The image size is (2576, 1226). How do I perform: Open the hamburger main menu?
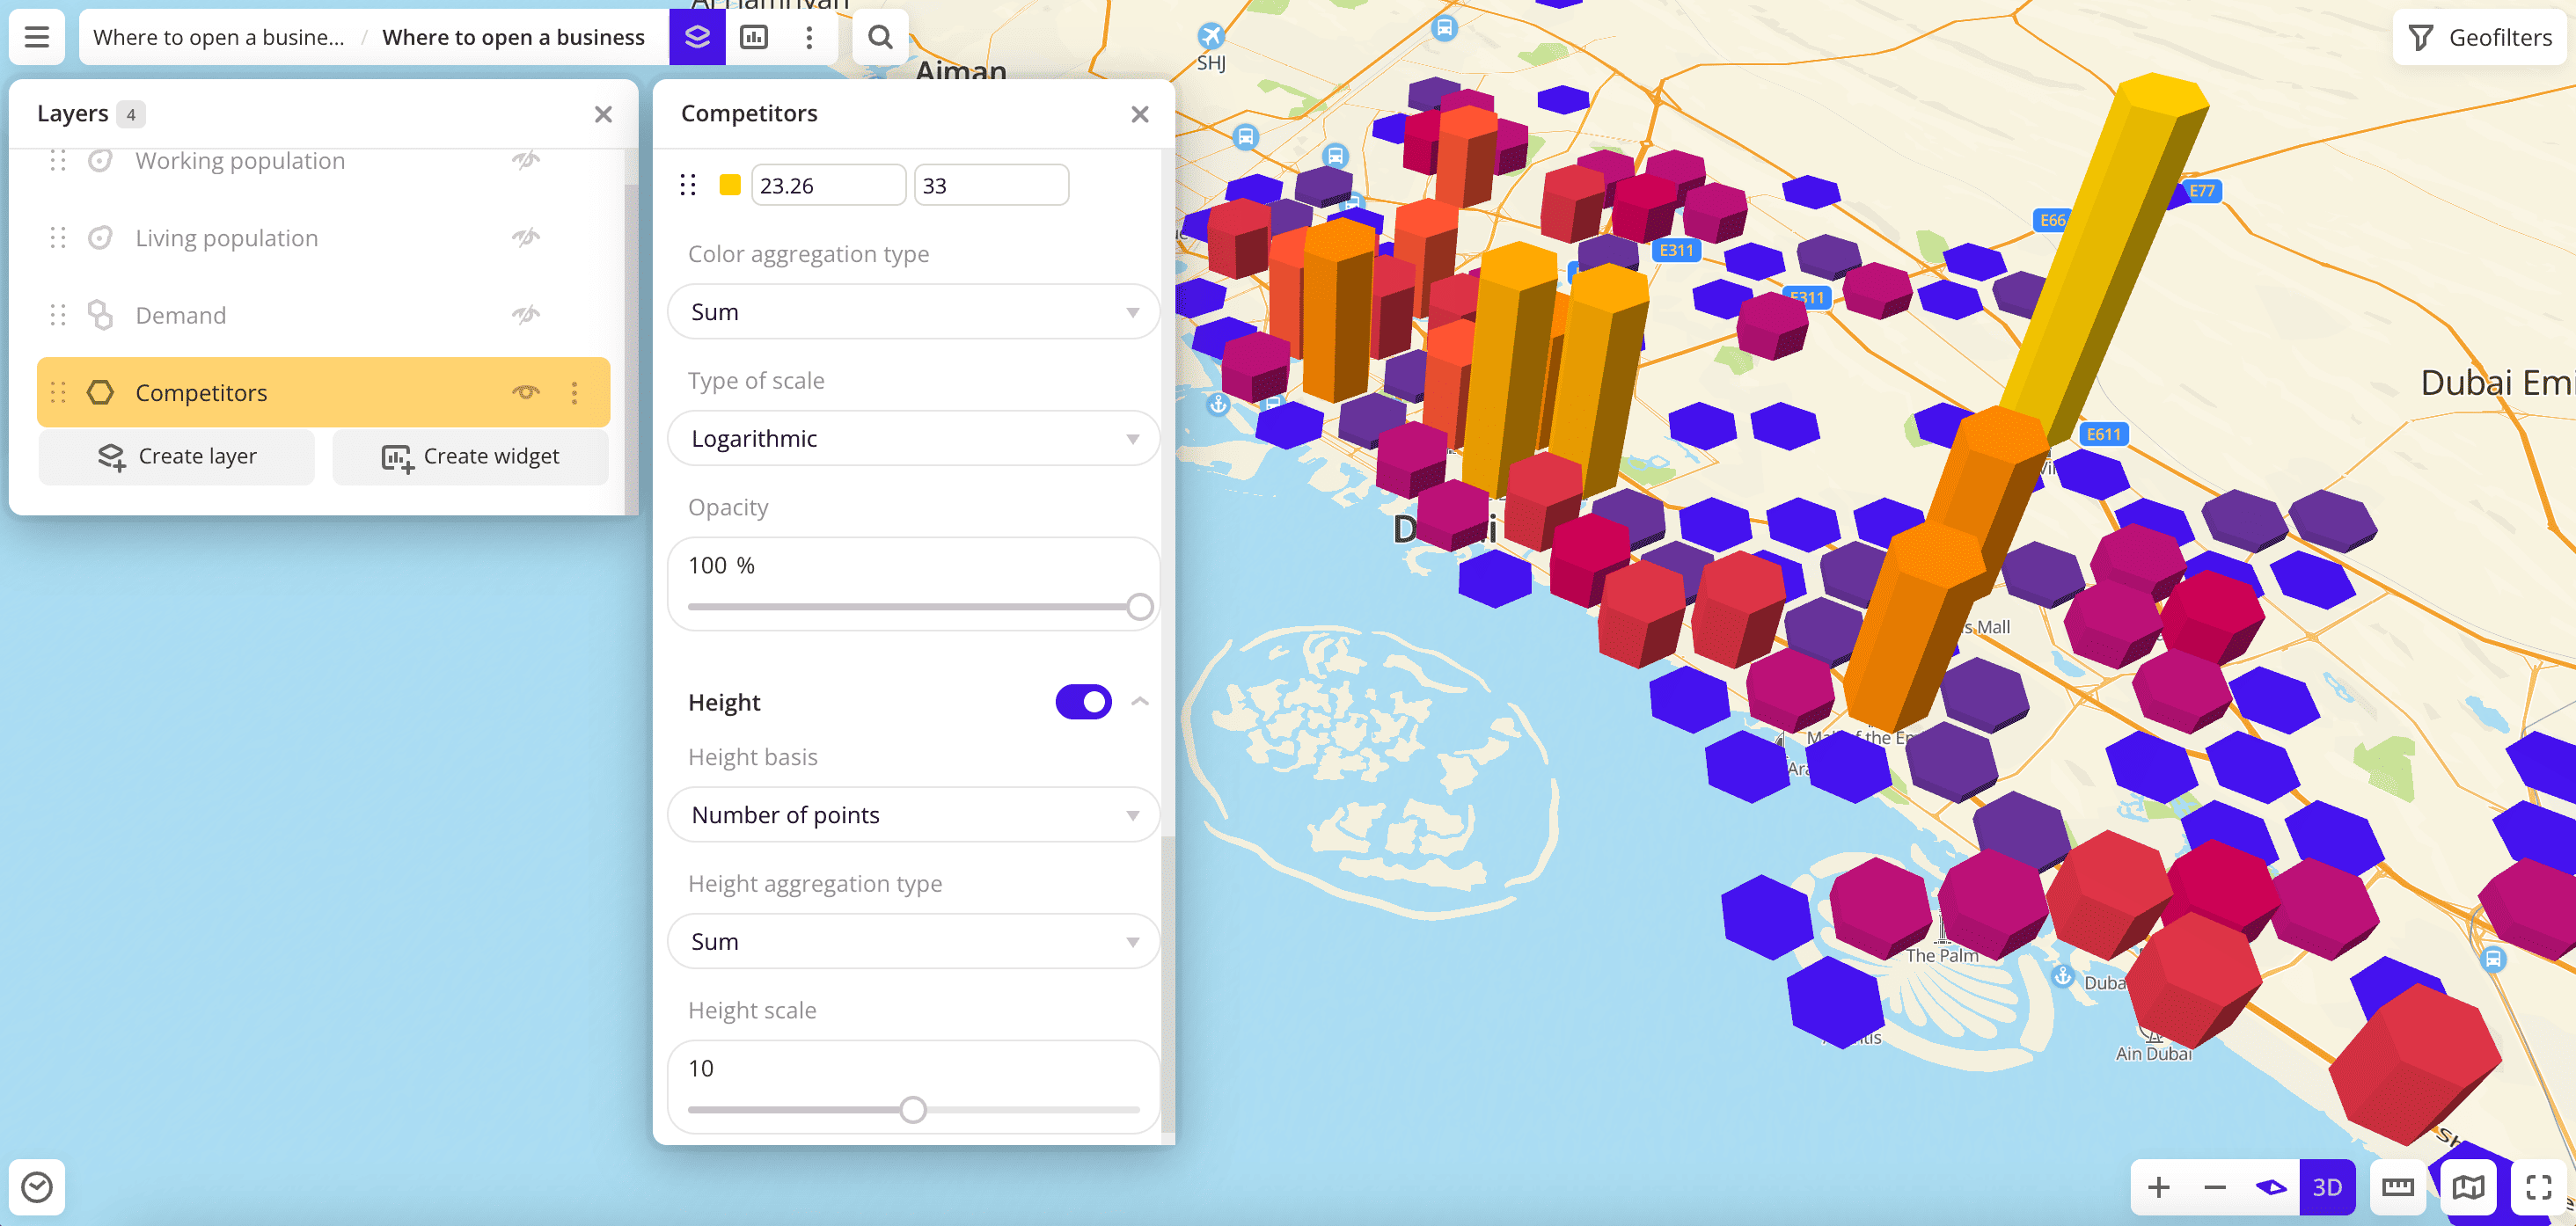pos(37,37)
